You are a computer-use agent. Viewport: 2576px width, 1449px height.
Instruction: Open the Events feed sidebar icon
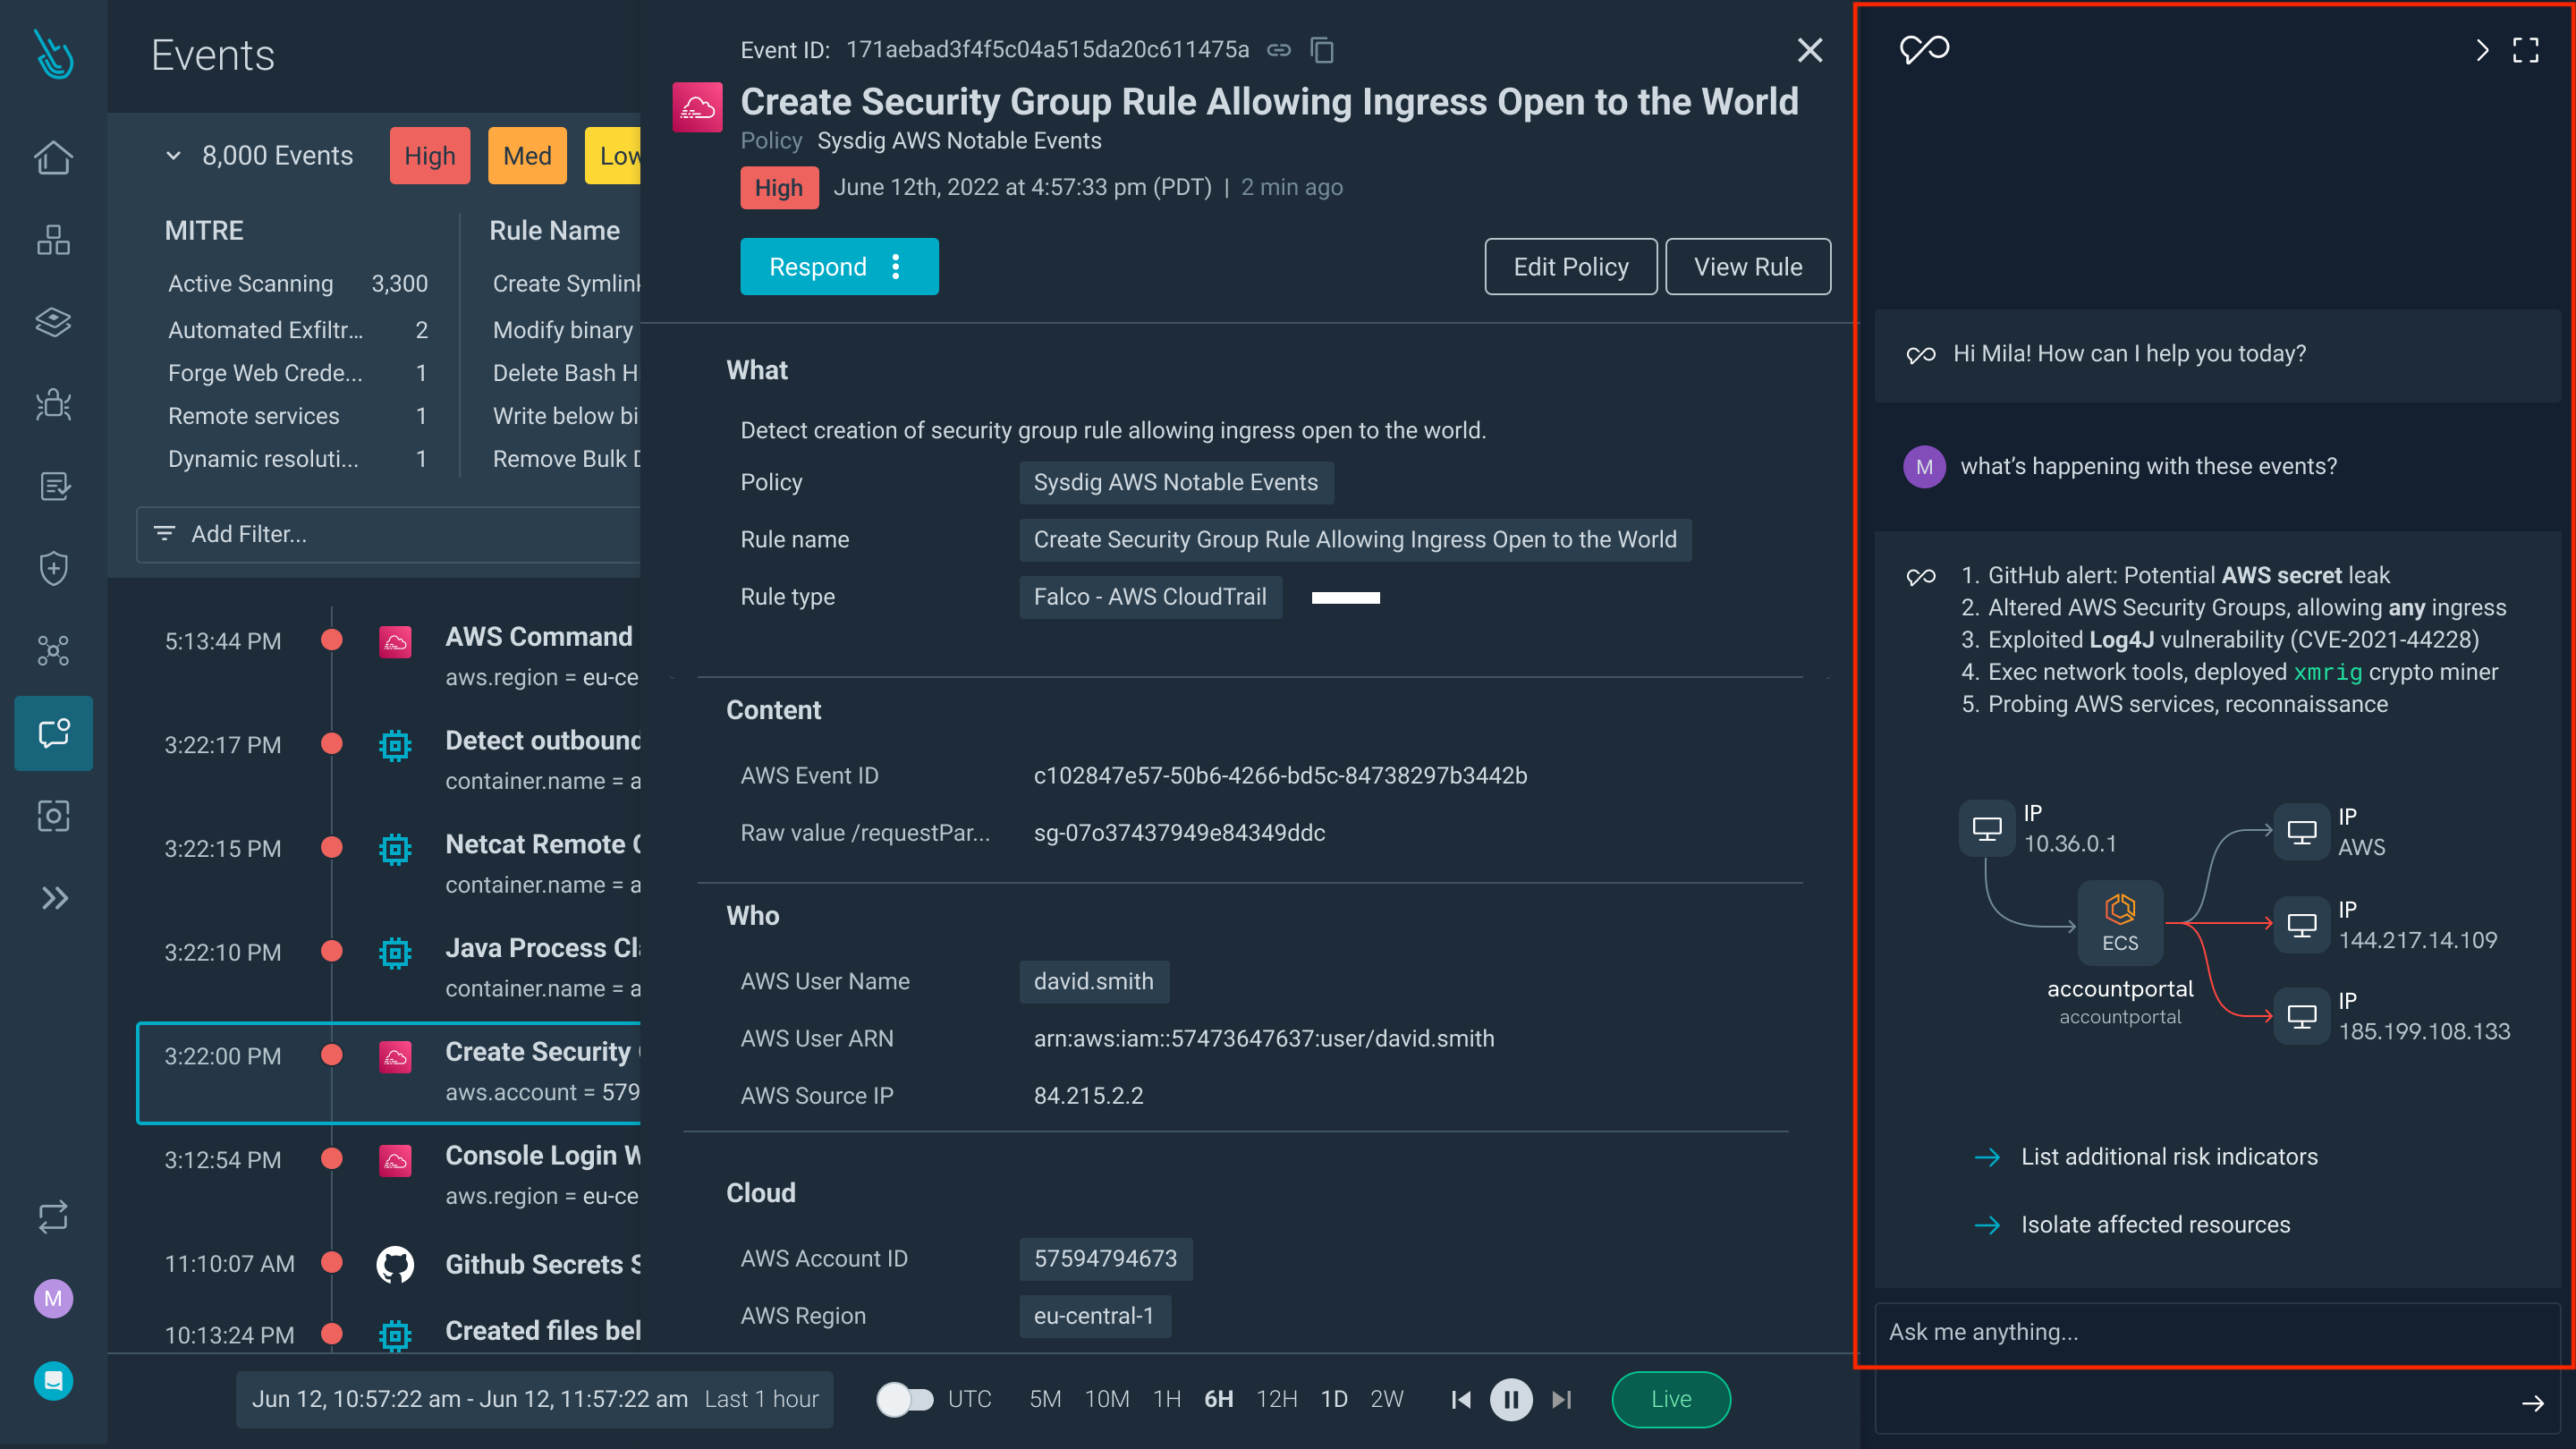point(53,733)
